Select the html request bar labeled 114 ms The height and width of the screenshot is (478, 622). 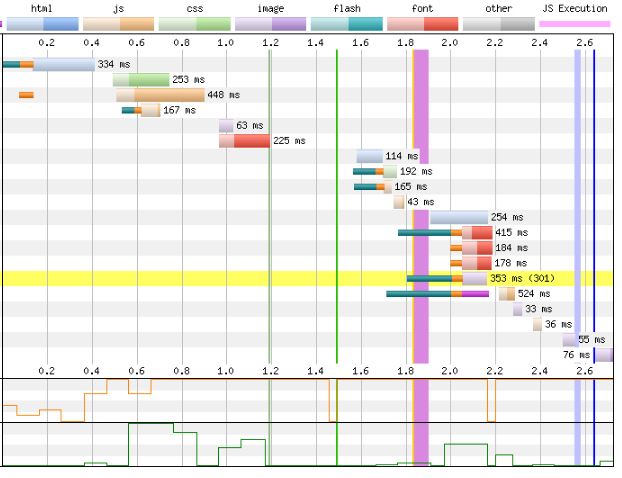click(370, 156)
